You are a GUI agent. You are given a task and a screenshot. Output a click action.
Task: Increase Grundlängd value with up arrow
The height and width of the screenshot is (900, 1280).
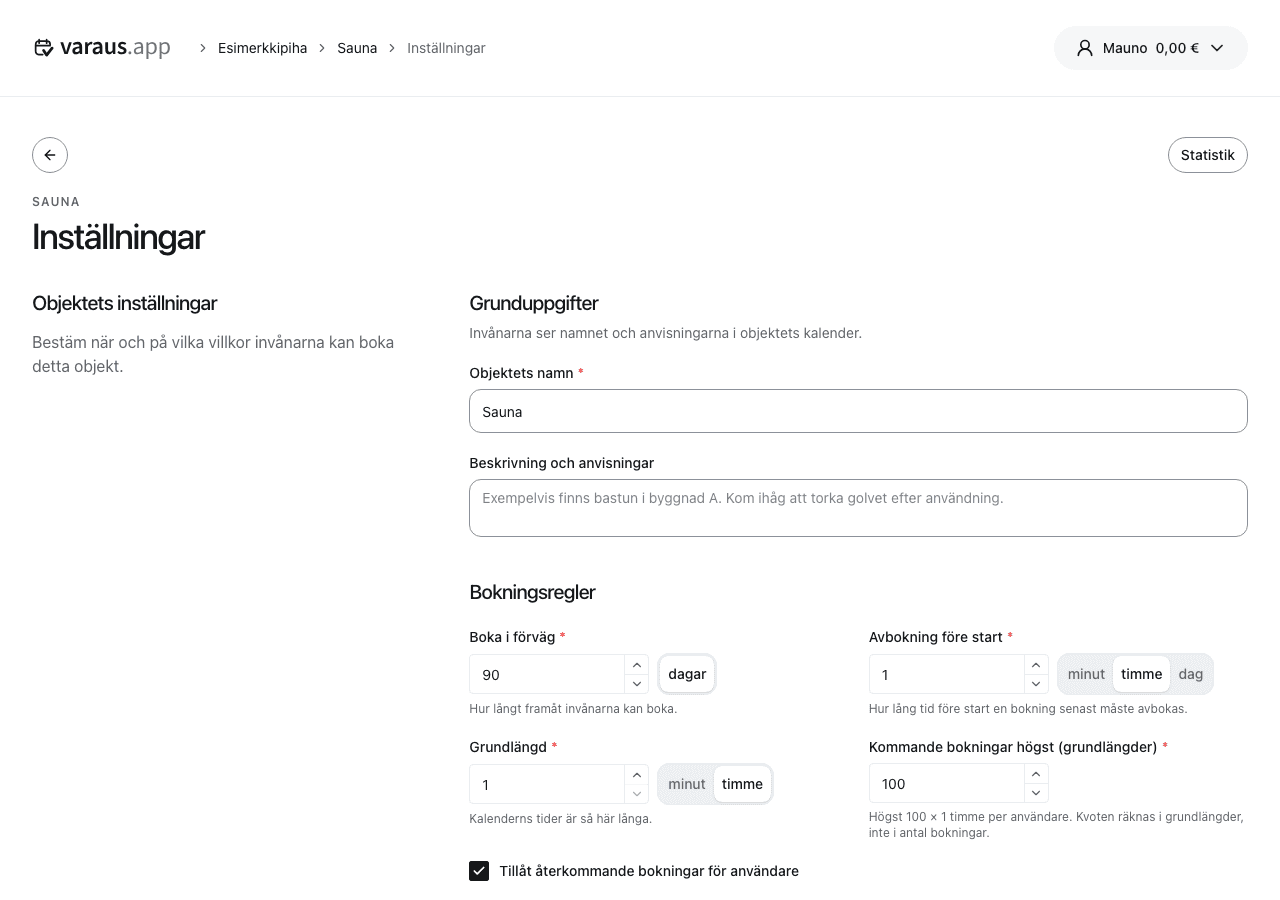coord(637,775)
